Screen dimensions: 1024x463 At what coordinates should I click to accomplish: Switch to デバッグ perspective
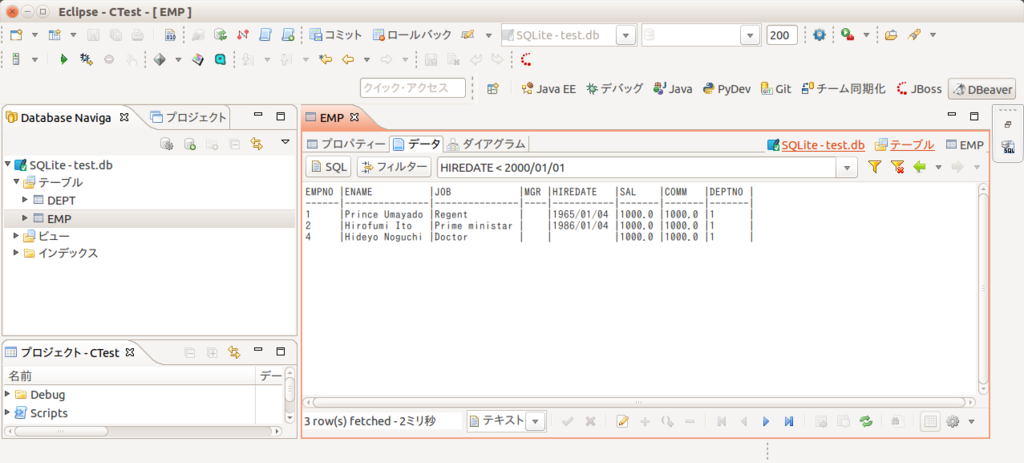click(614, 89)
